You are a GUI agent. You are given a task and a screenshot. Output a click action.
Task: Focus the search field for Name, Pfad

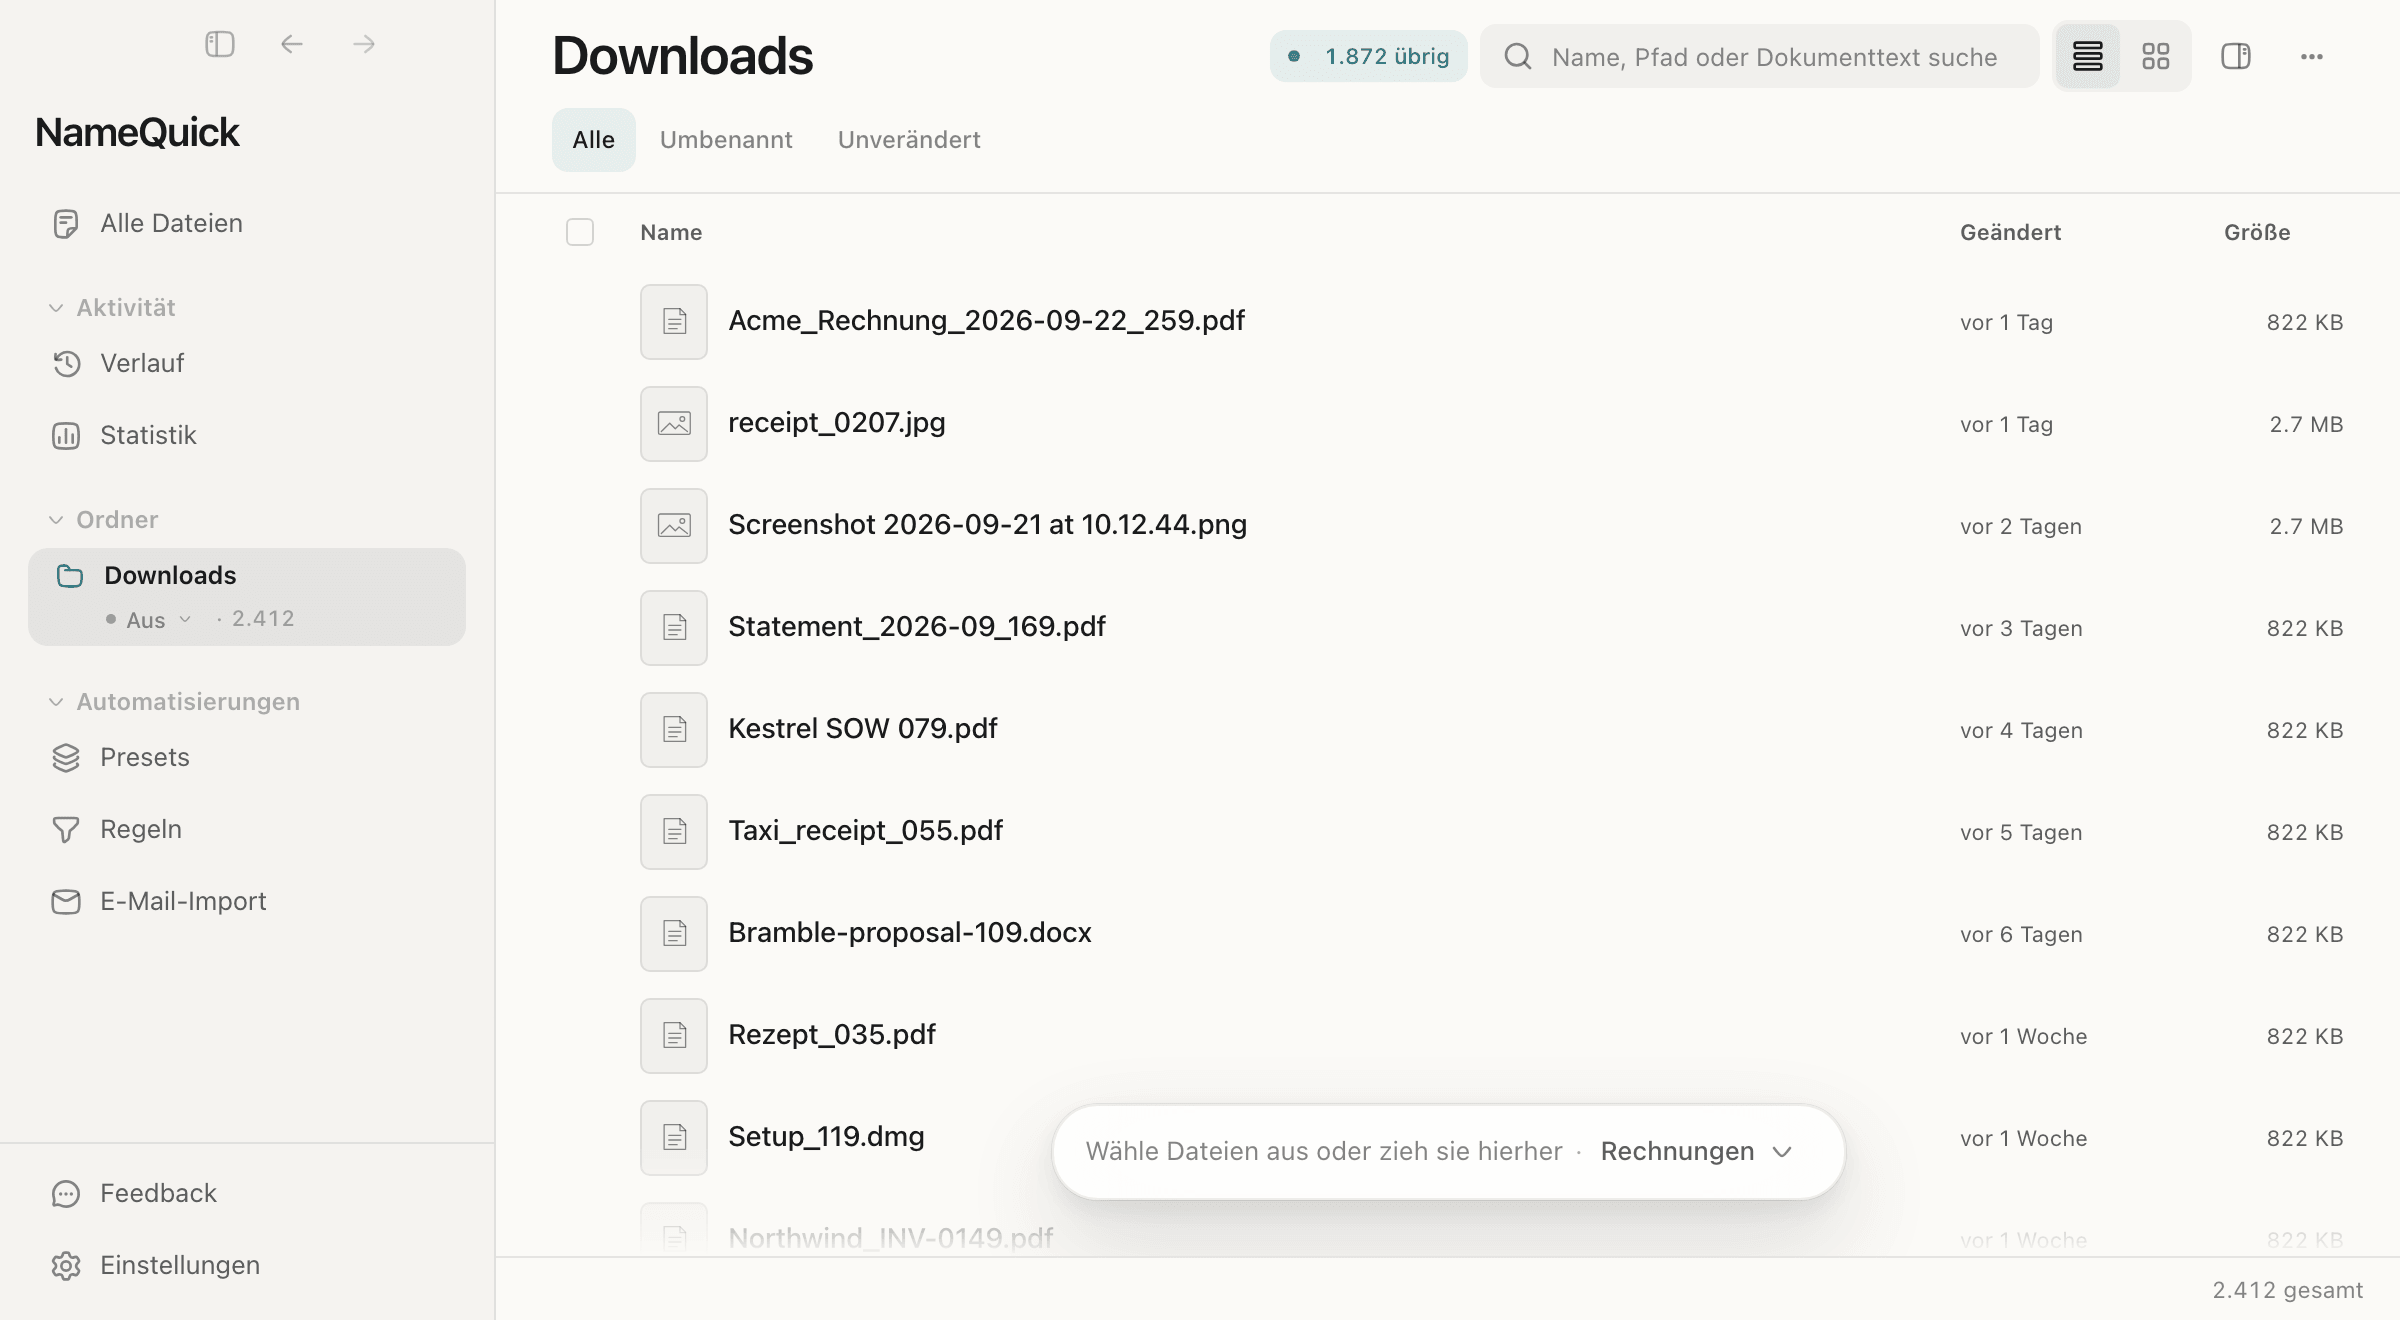point(1760,56)
